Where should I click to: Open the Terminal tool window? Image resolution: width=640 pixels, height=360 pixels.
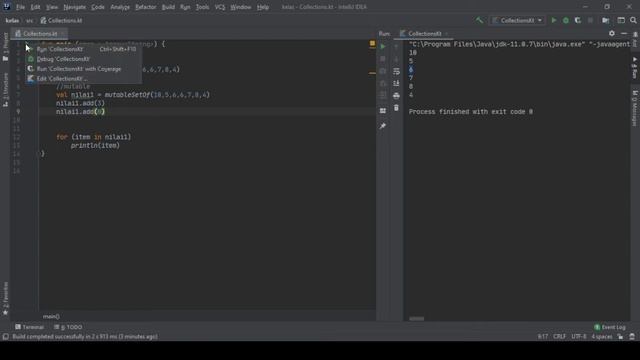click(29, 327)
